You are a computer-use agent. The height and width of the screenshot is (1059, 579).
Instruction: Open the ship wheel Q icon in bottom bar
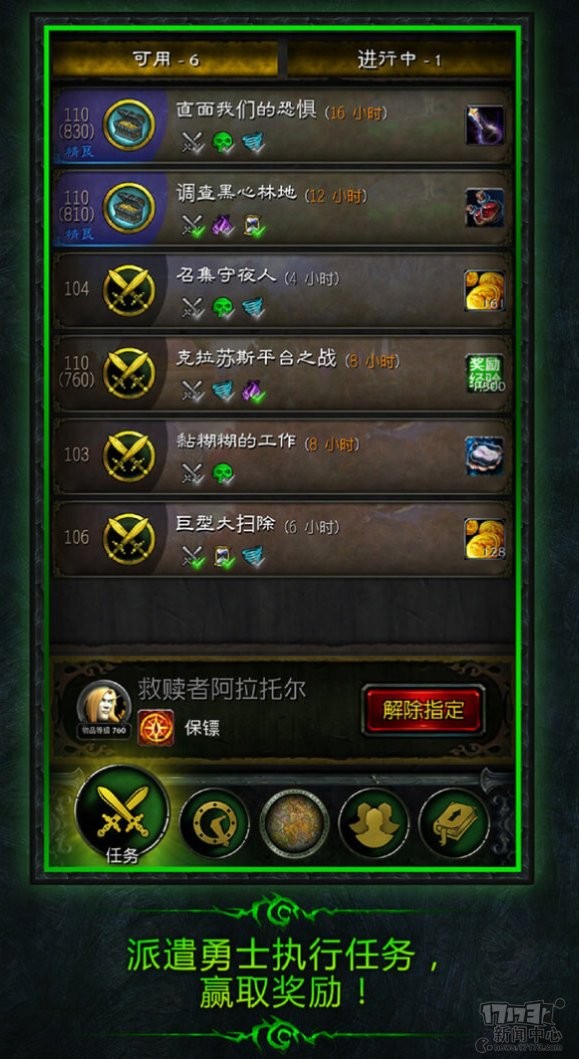pyautogui.click(x=214, y=823)
